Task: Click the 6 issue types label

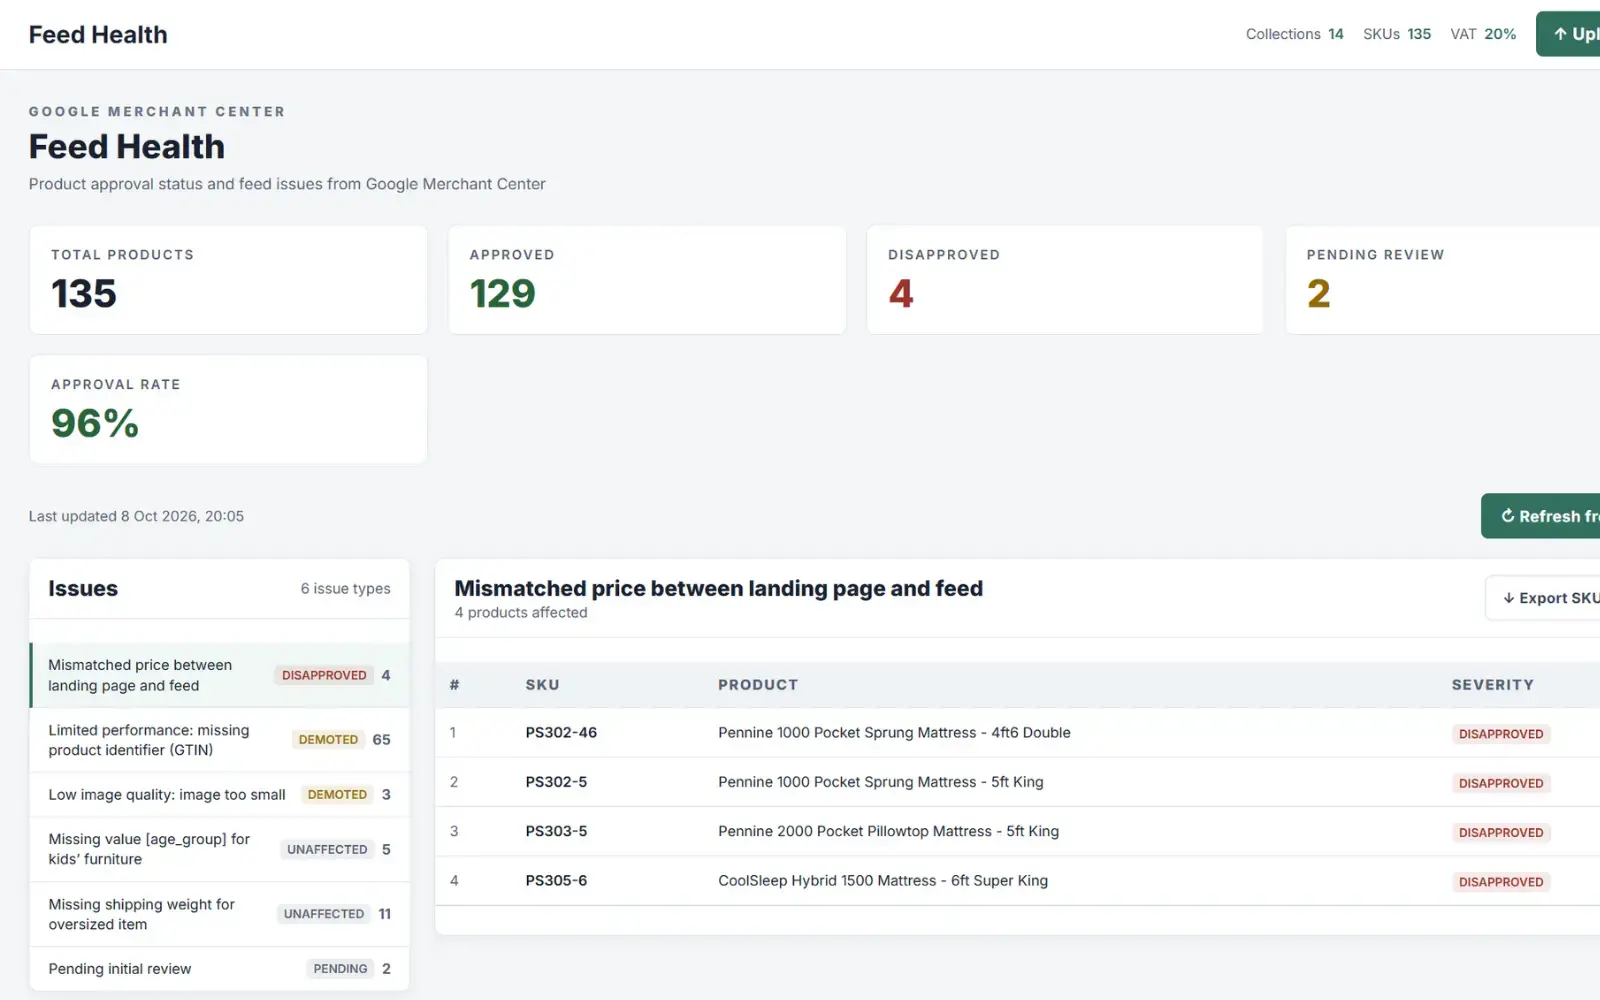Action: pos(346,589)
